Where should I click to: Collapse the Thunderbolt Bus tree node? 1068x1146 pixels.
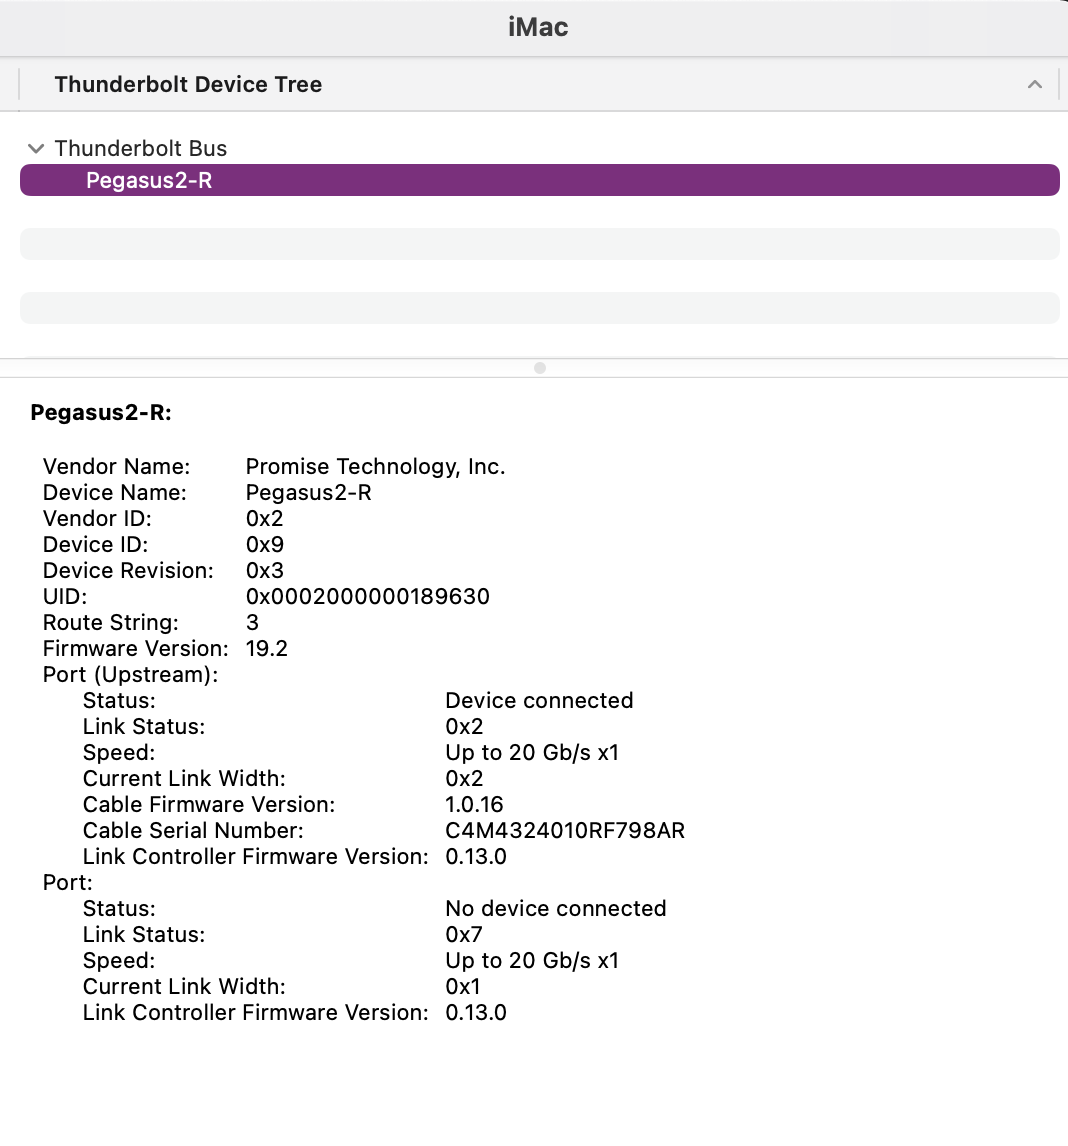tap(36, 149)
